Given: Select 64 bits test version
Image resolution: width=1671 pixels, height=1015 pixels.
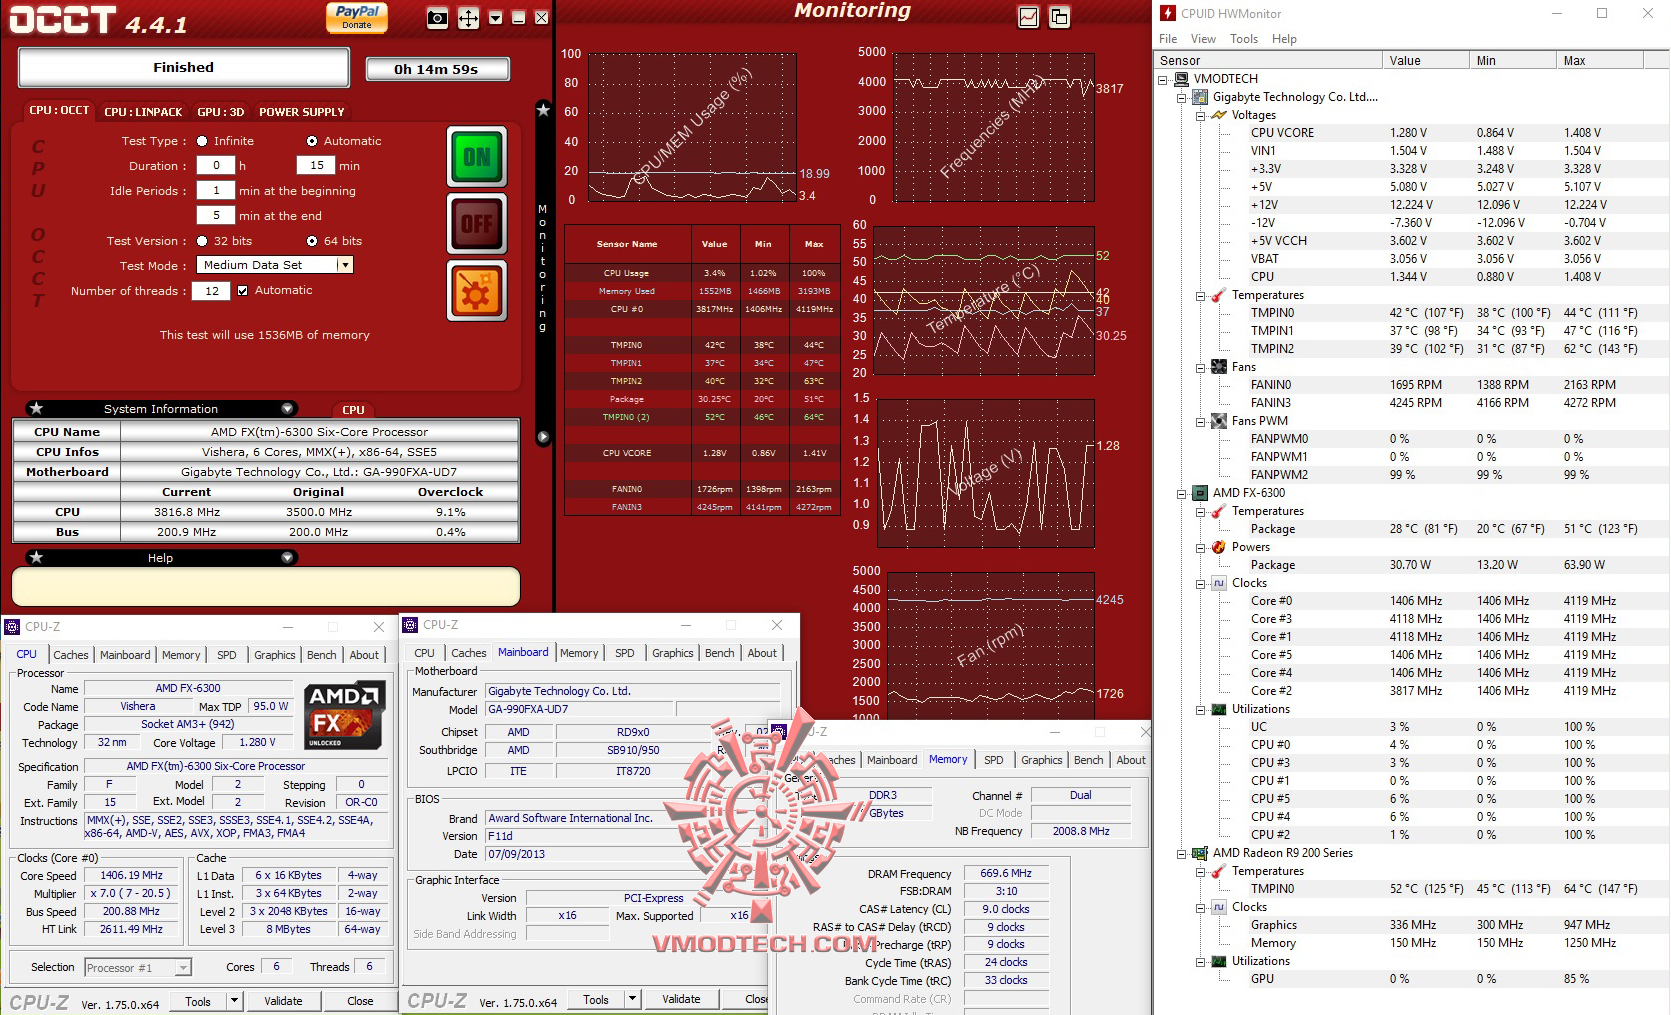Looking at the screenshot, I should point(312,241).
